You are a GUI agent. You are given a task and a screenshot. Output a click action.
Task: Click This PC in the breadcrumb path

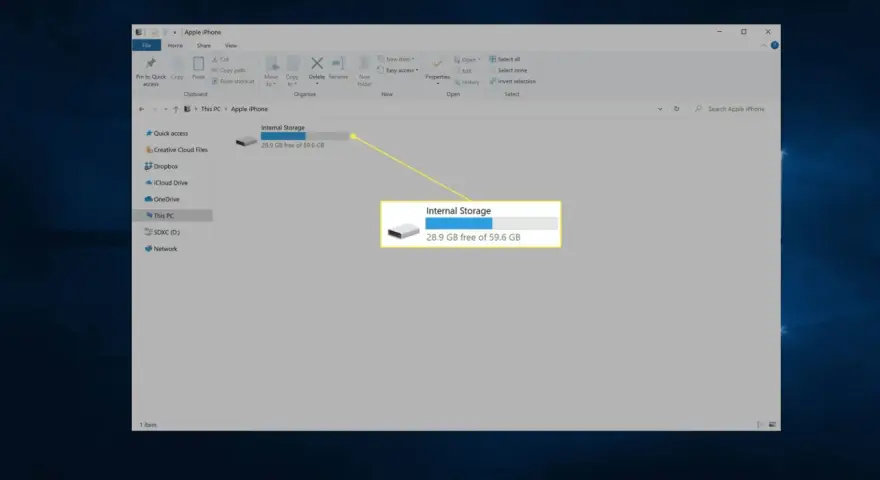[211, 109]
